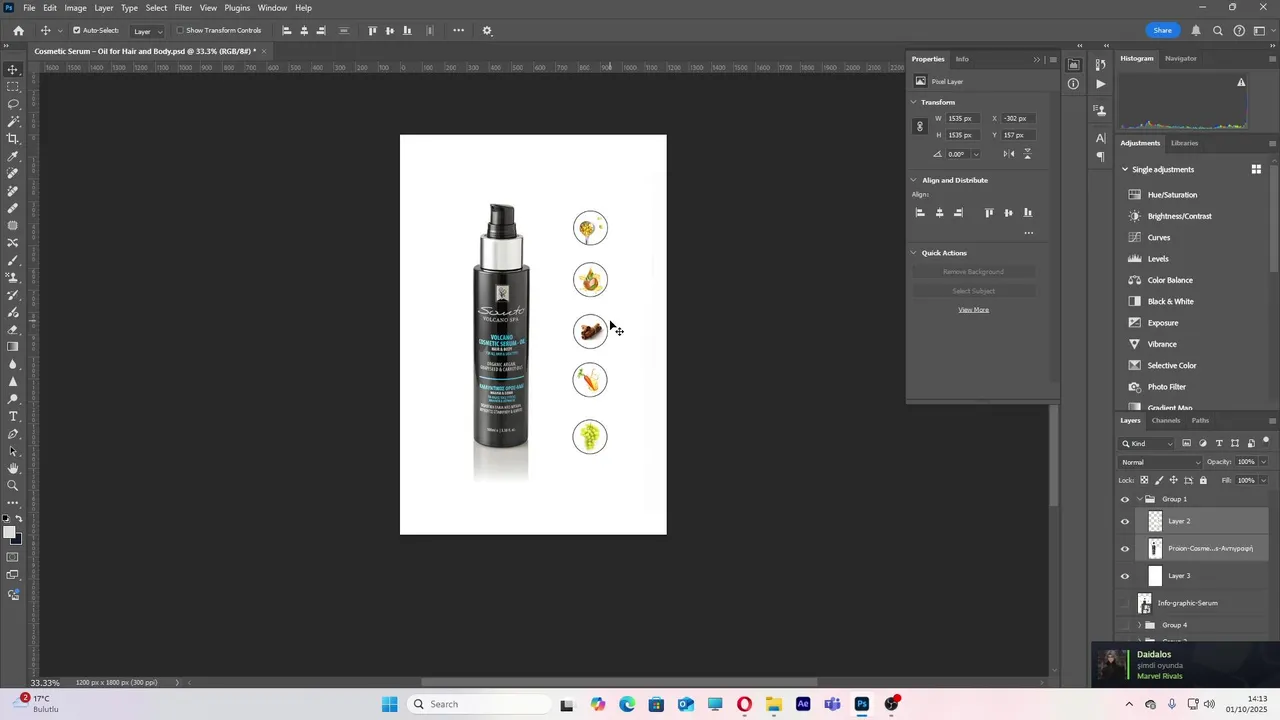Flip horizontal in Properties Transform
This screenshot has height=720, width=1280.
1008,154
